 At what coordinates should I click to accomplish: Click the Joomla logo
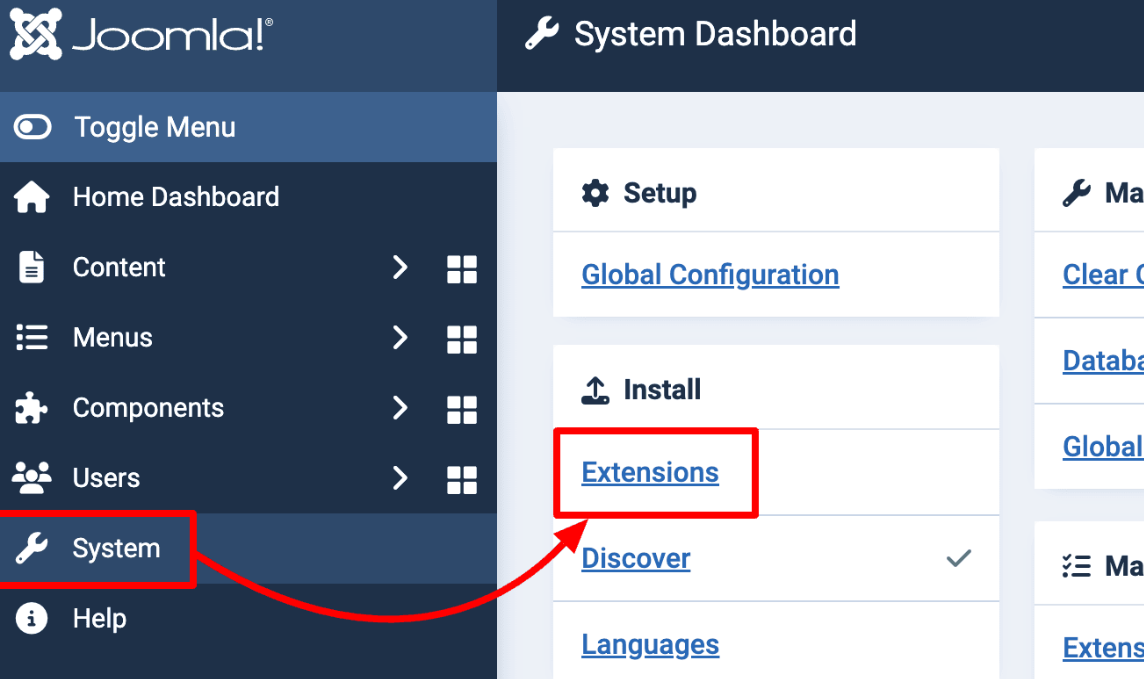[x=141, y=38]
